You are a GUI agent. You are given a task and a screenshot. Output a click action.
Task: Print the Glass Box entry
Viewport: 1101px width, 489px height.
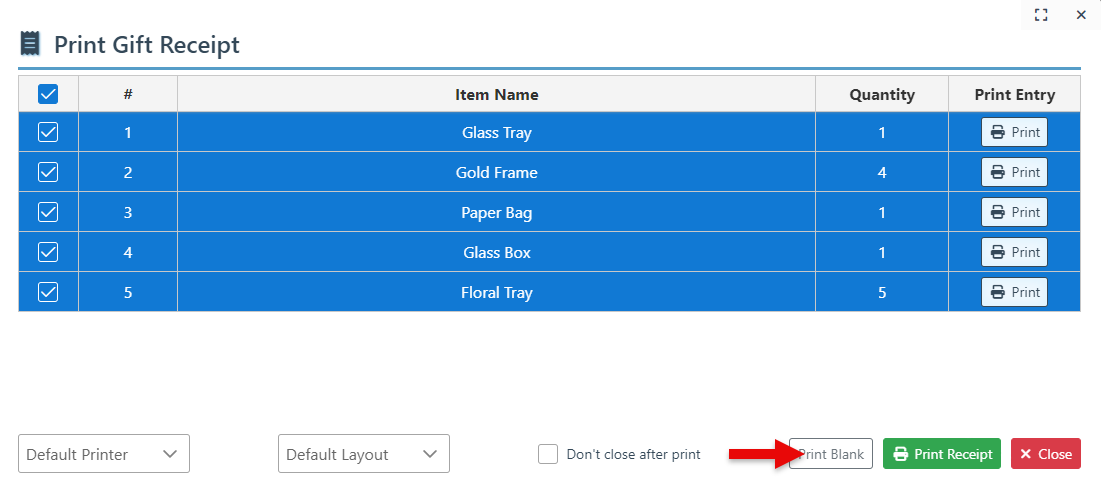(x=1014, y=252)
